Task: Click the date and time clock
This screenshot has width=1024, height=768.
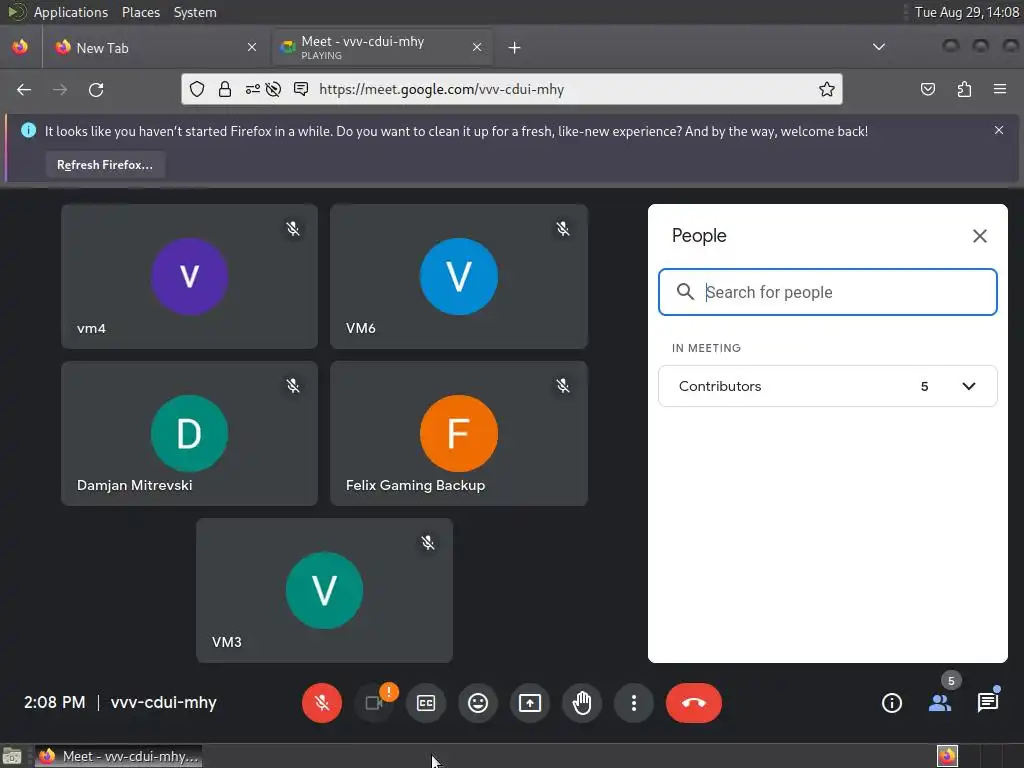Action: [x=967, y=12]
